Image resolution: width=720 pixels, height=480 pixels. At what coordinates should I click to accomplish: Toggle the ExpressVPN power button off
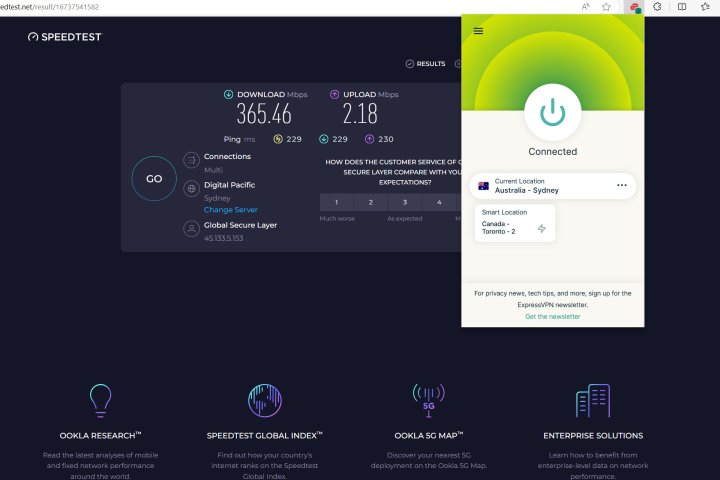click(552, 112)
